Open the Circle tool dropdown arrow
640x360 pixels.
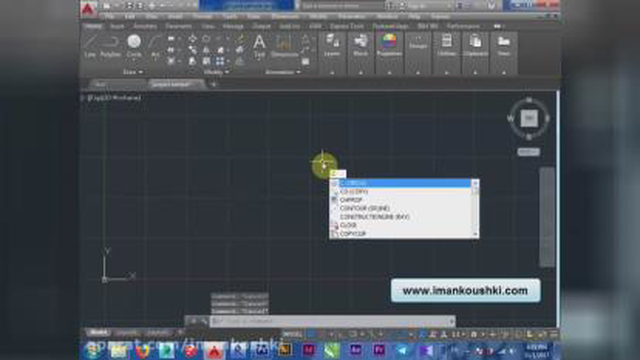134,60
